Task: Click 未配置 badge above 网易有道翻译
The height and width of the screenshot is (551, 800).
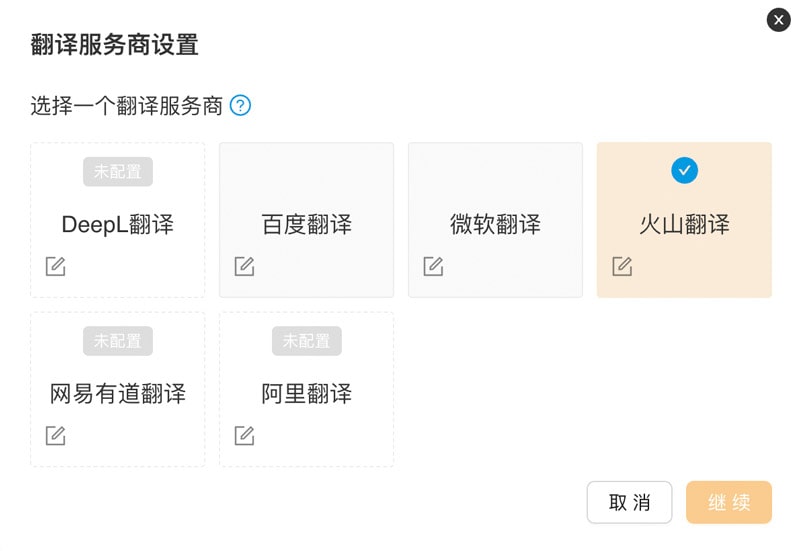Action: (x=118, y=340)
